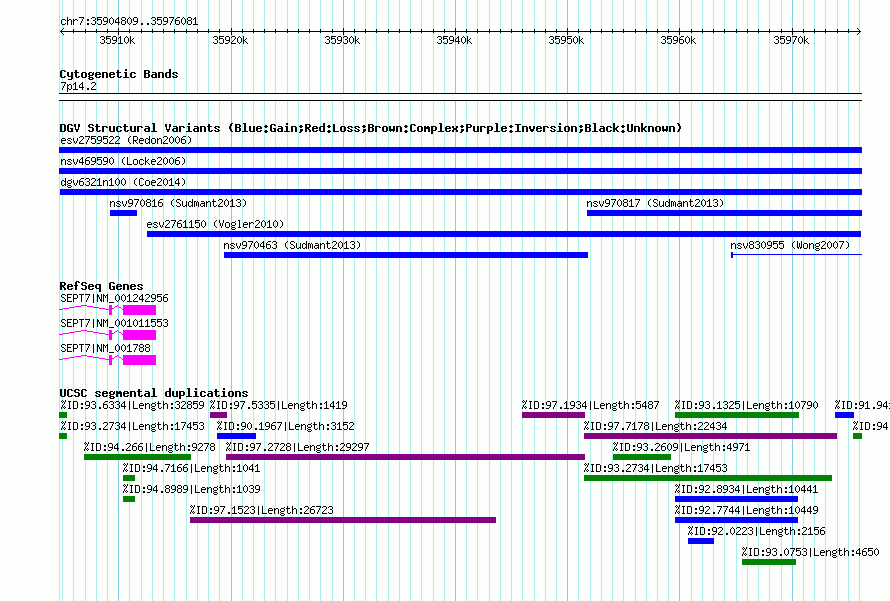Screen dimensions: 890x601
Task: Click the DGV Structural Variants track title
Action: tap(371, 128)
